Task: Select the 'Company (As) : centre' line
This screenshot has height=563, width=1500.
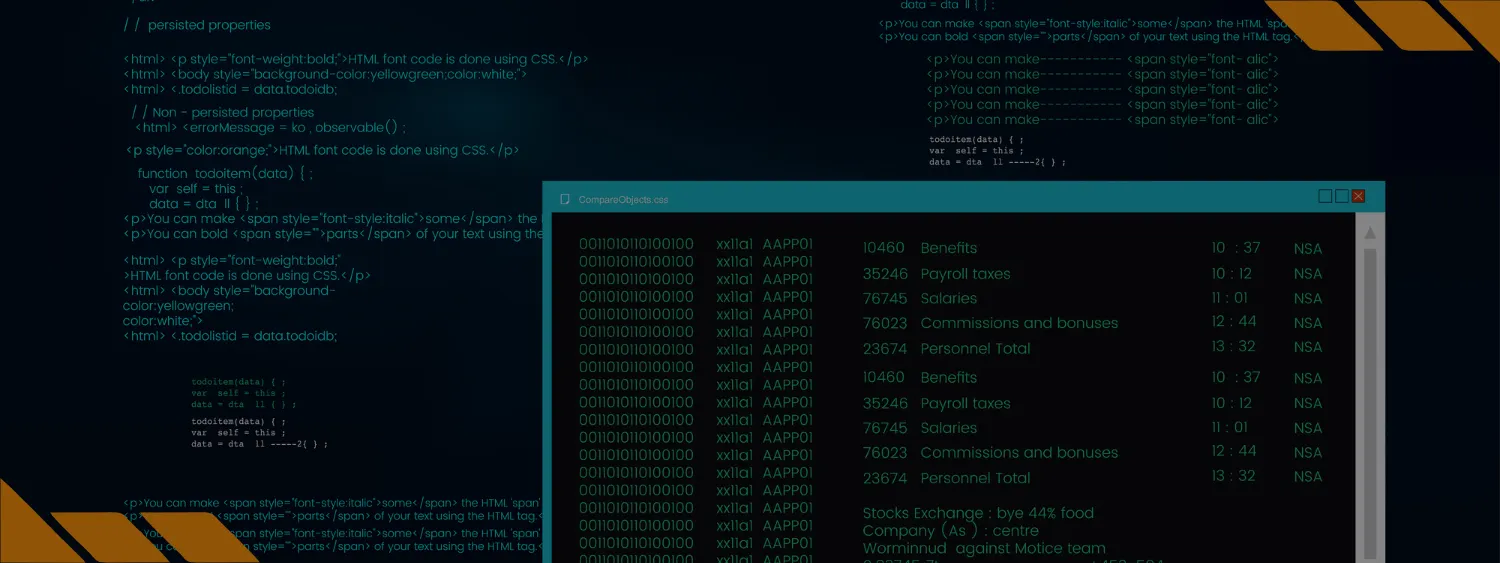Action: click(x=951, y=531)
